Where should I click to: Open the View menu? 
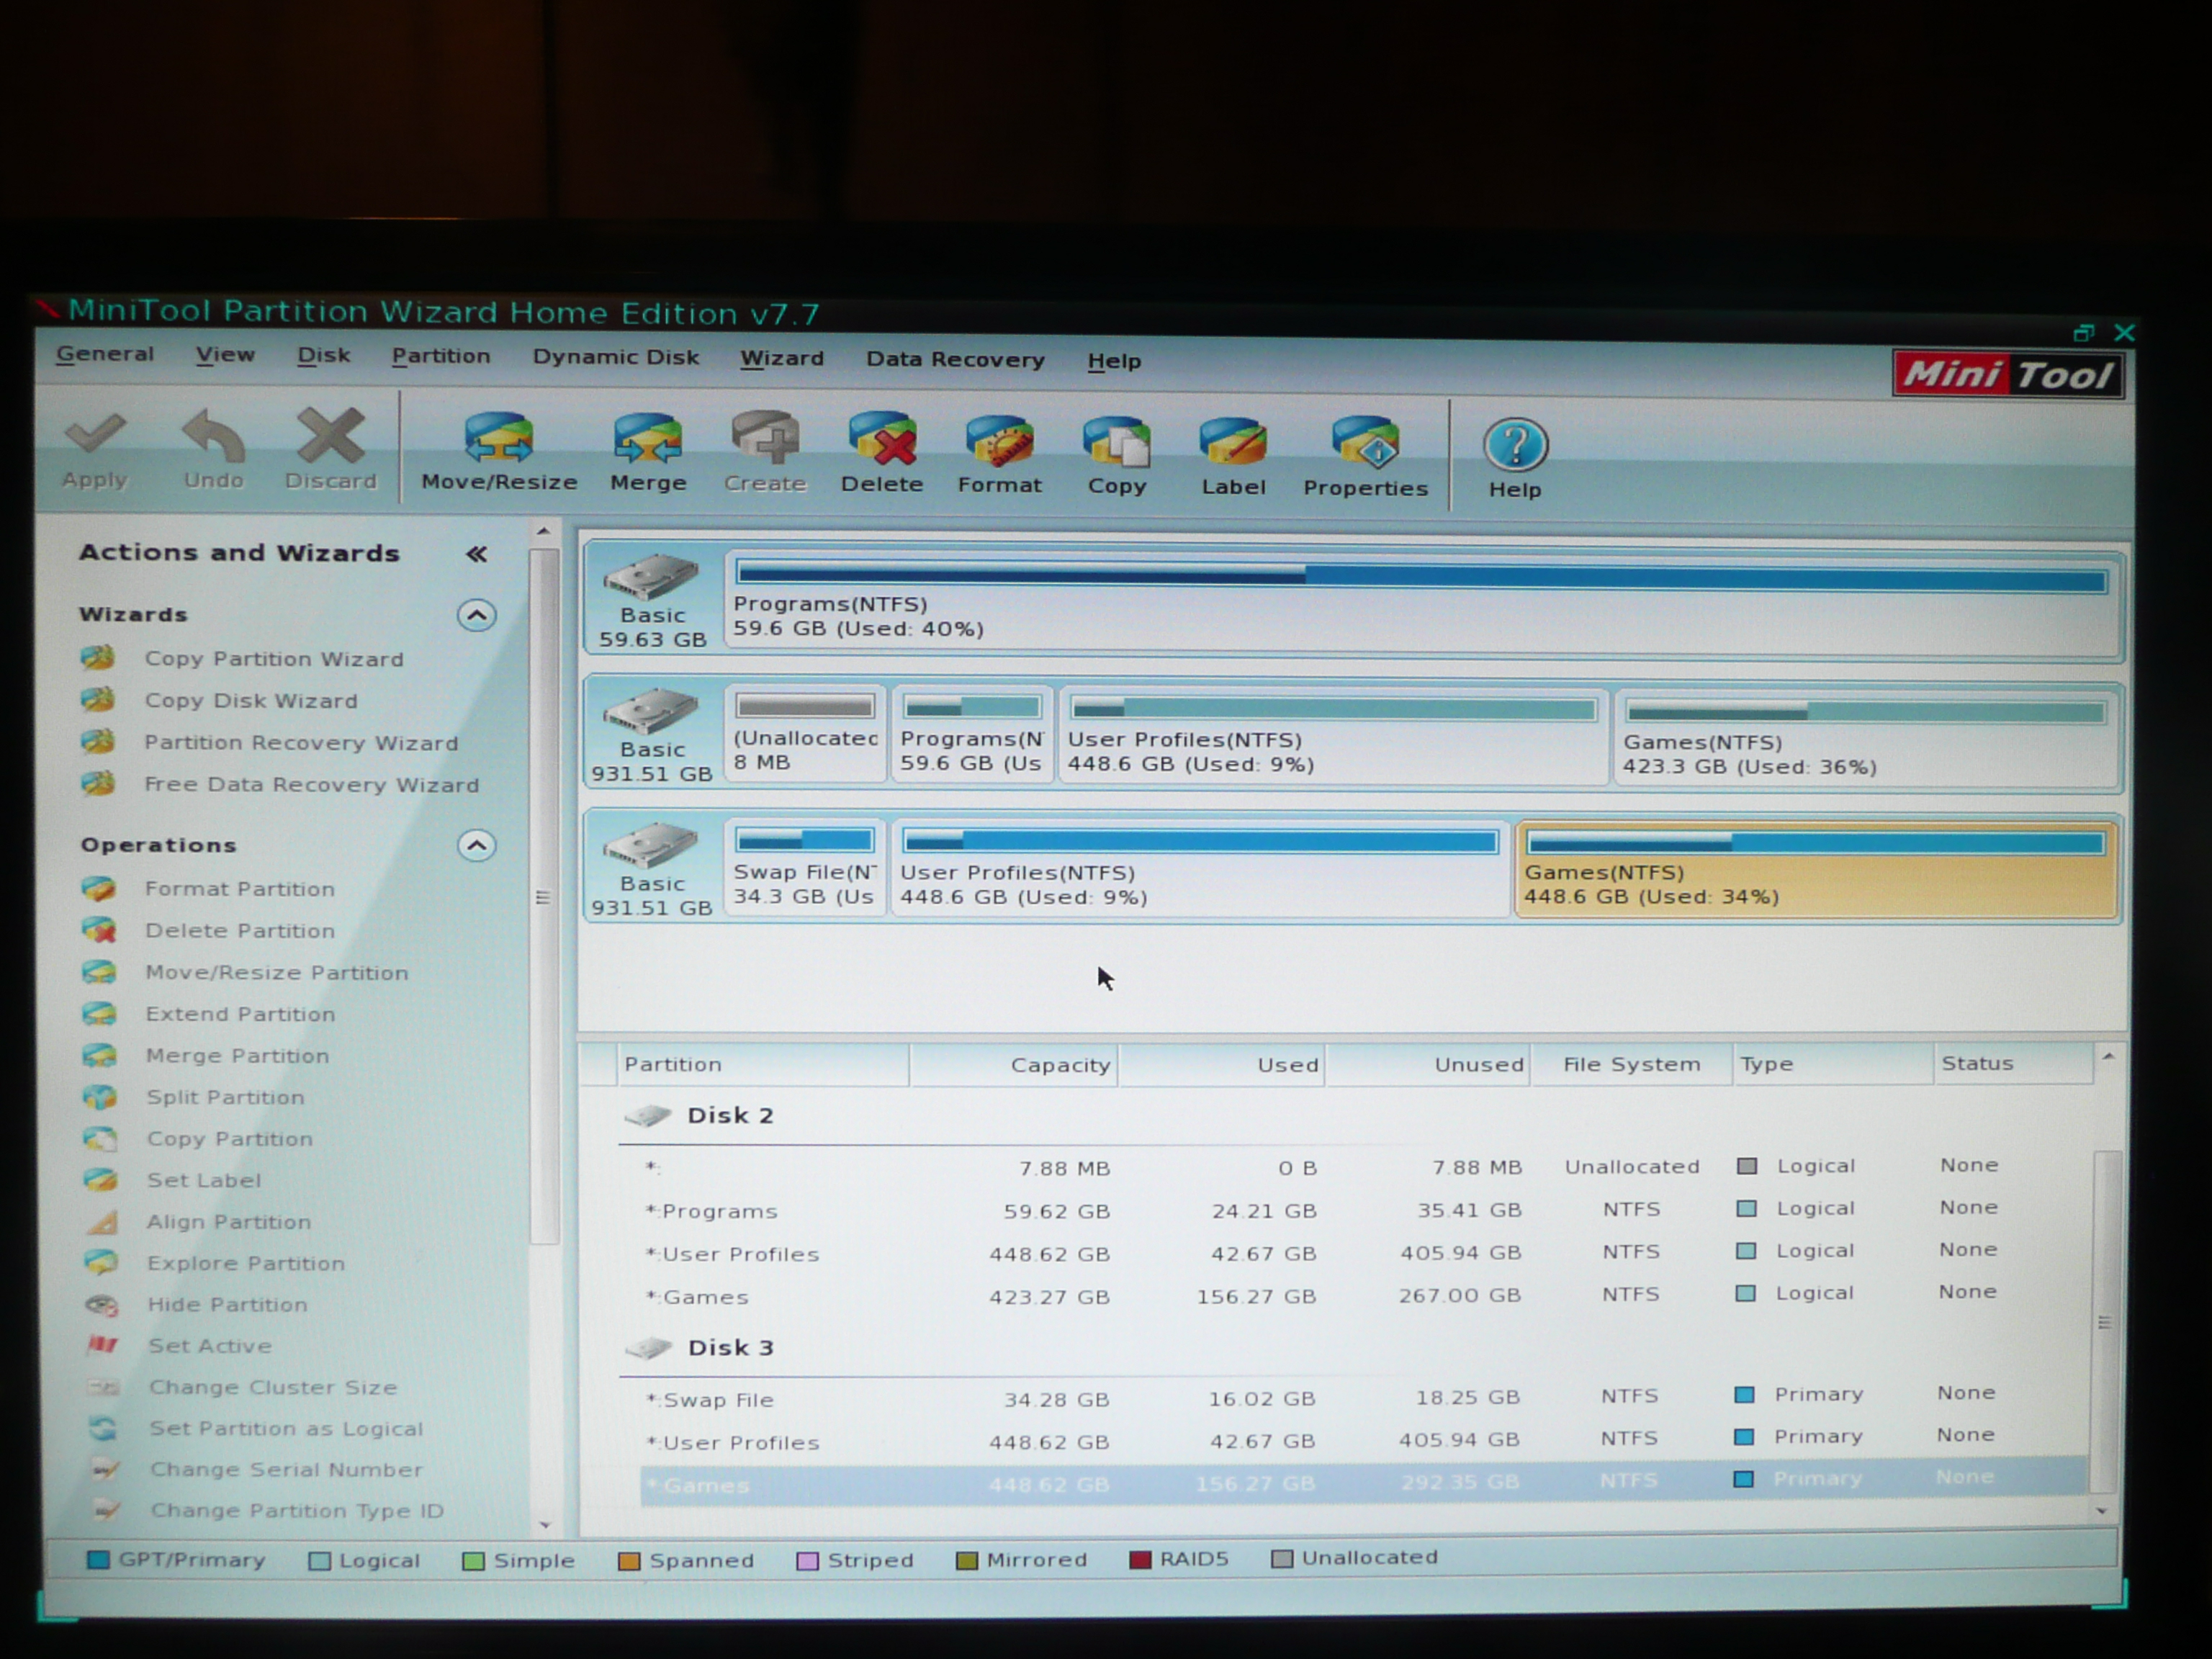click(225, 355)
